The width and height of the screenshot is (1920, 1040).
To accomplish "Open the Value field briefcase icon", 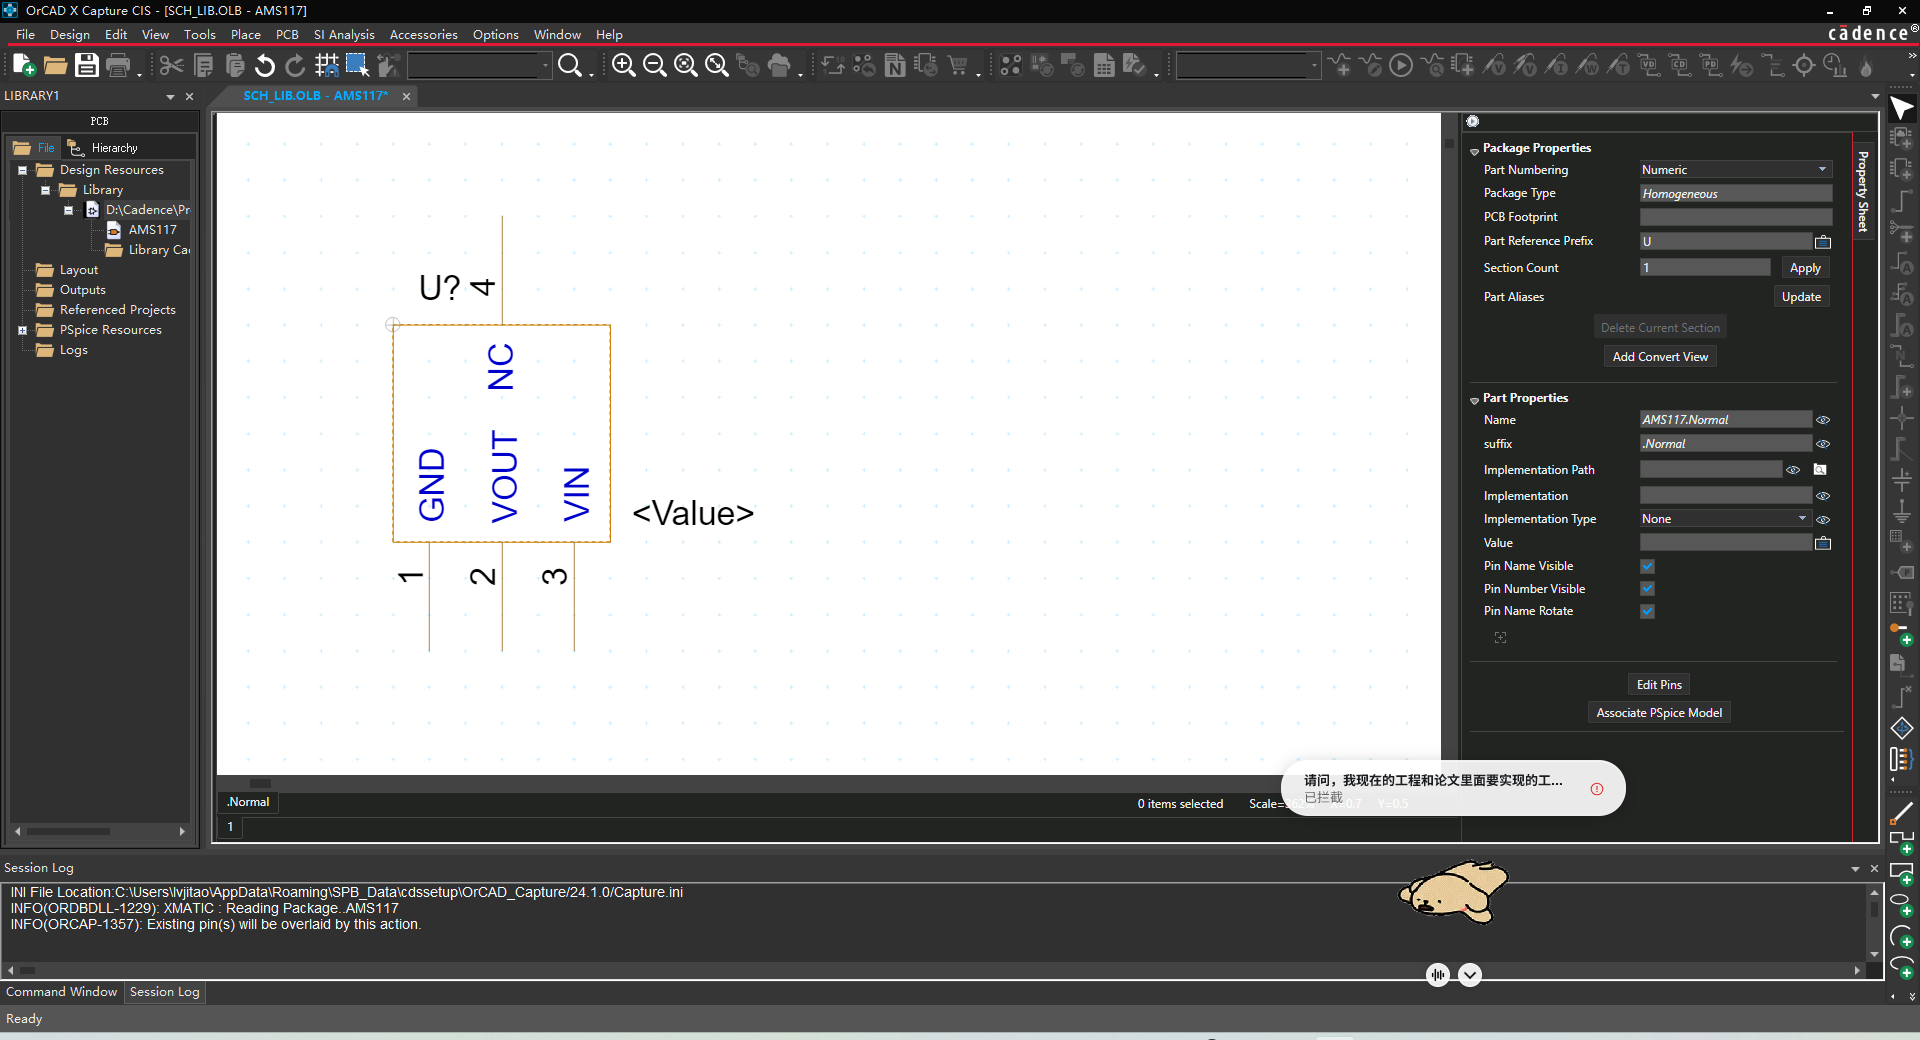I will coord(1823,543).
